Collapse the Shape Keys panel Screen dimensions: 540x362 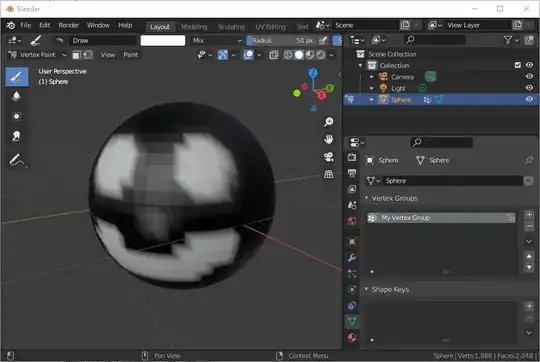pos(366,289)
